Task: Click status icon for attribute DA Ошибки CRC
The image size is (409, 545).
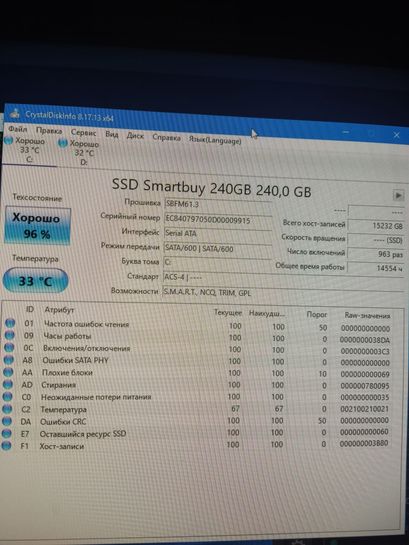Action: [x=7, y=421]
